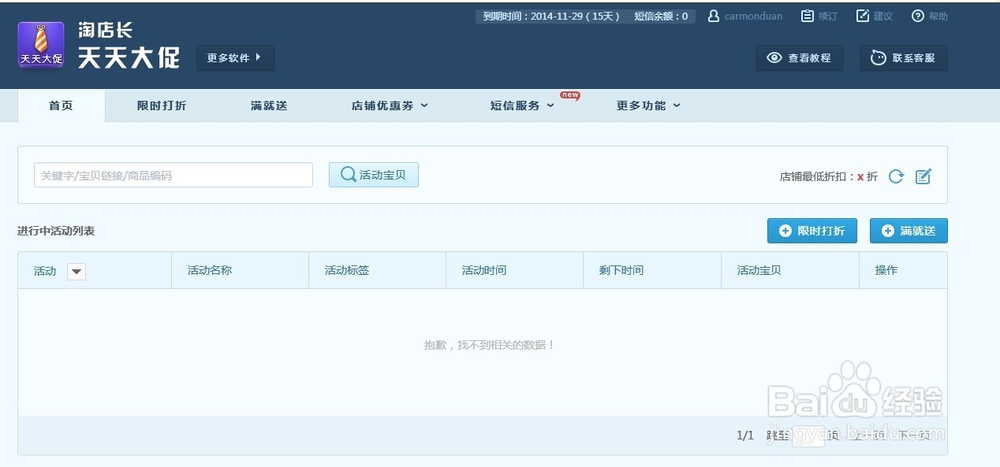Contact support via 联系客服 button
1000x467 pixels.
click(x=903, y=58)
